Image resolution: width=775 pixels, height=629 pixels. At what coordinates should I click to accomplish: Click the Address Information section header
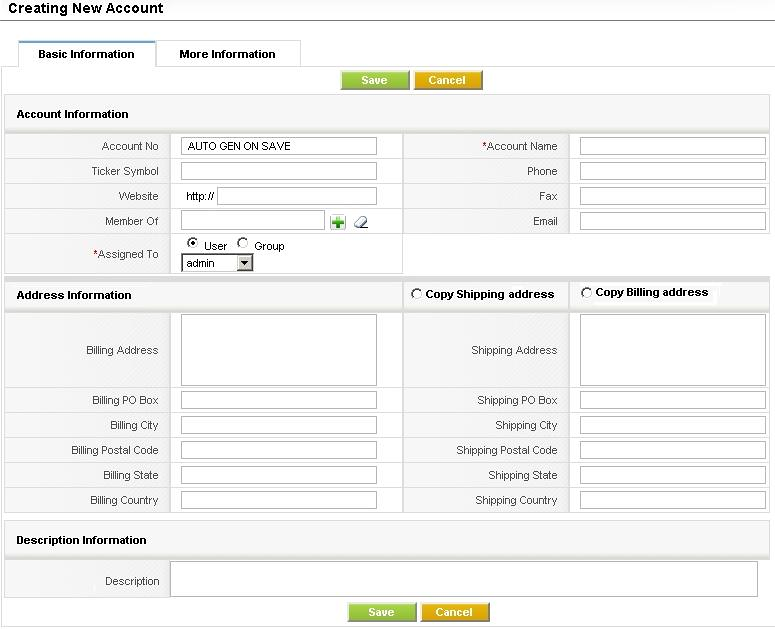(74, 295)
